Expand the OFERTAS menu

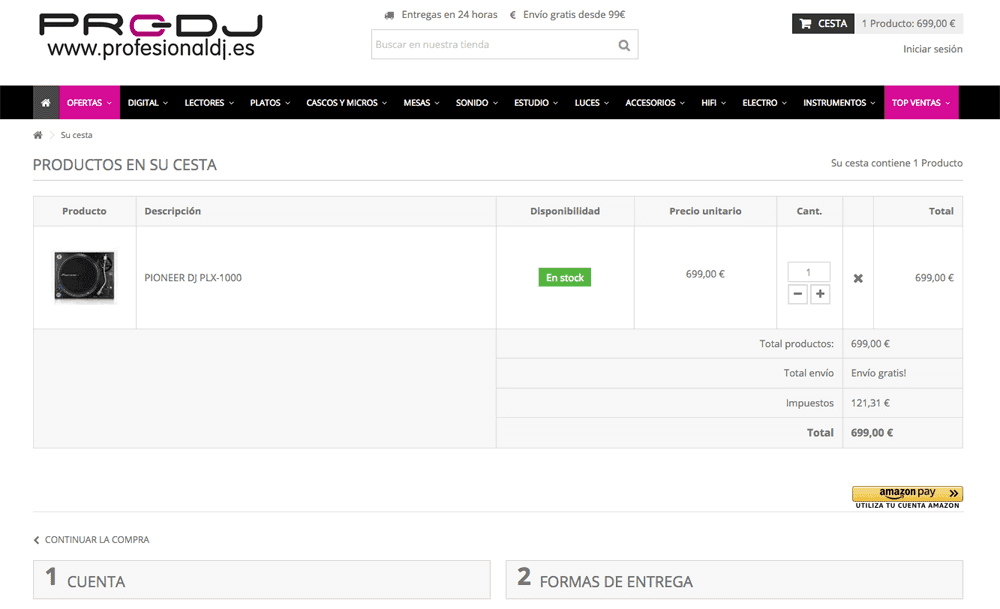(x=89, y=103)
